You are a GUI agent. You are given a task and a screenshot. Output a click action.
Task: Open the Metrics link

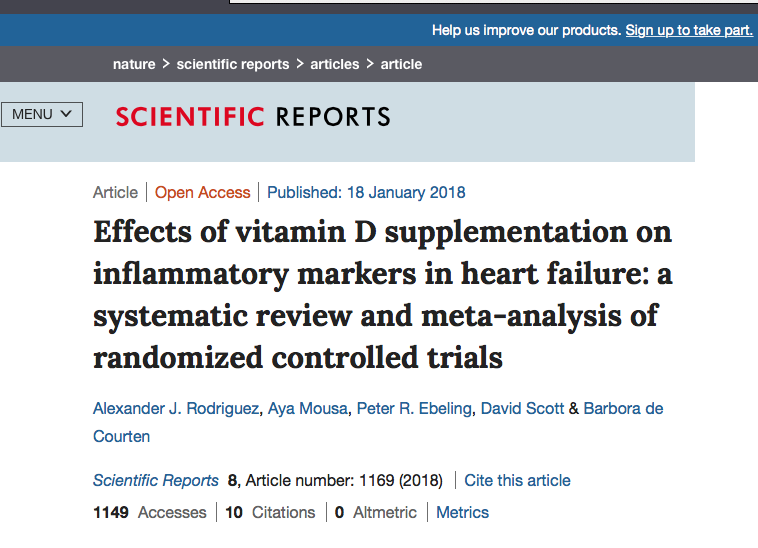462,512
